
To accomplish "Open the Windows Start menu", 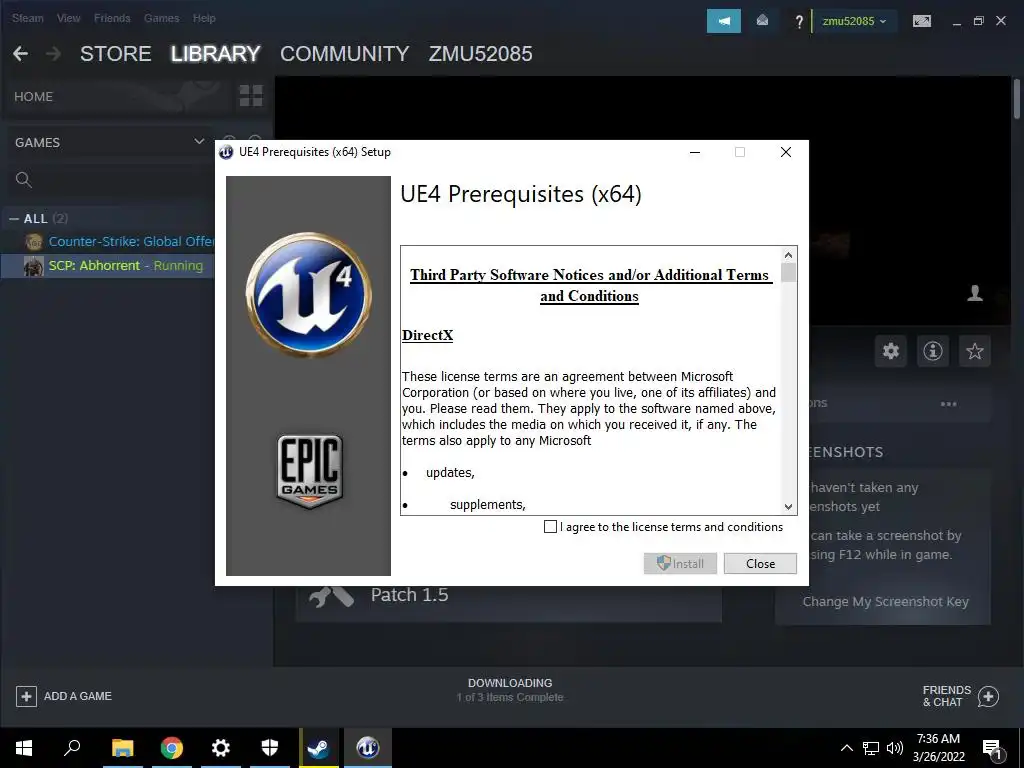I will pos(24,748).
